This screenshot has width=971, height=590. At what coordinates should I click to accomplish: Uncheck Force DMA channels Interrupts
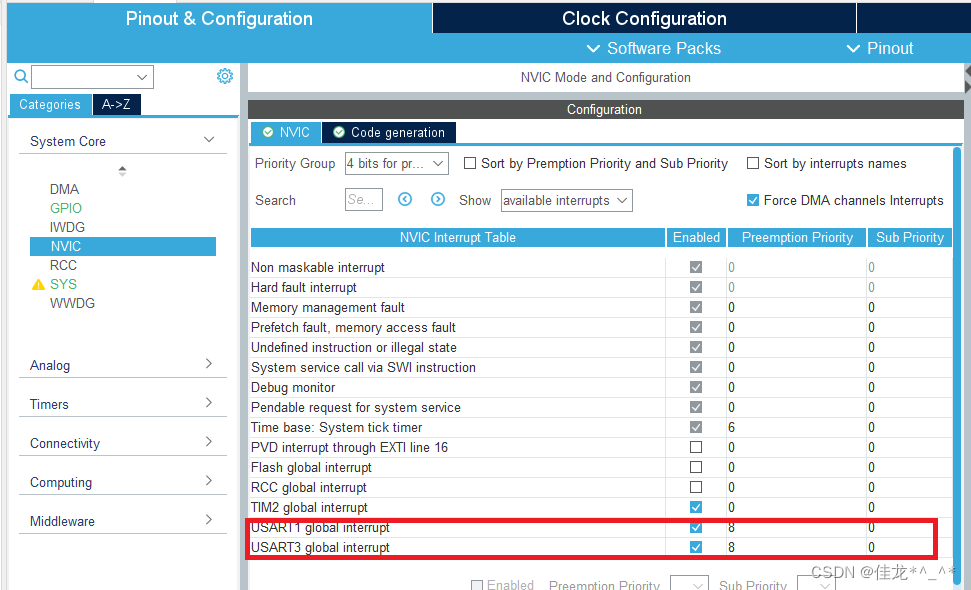point(753,200)
